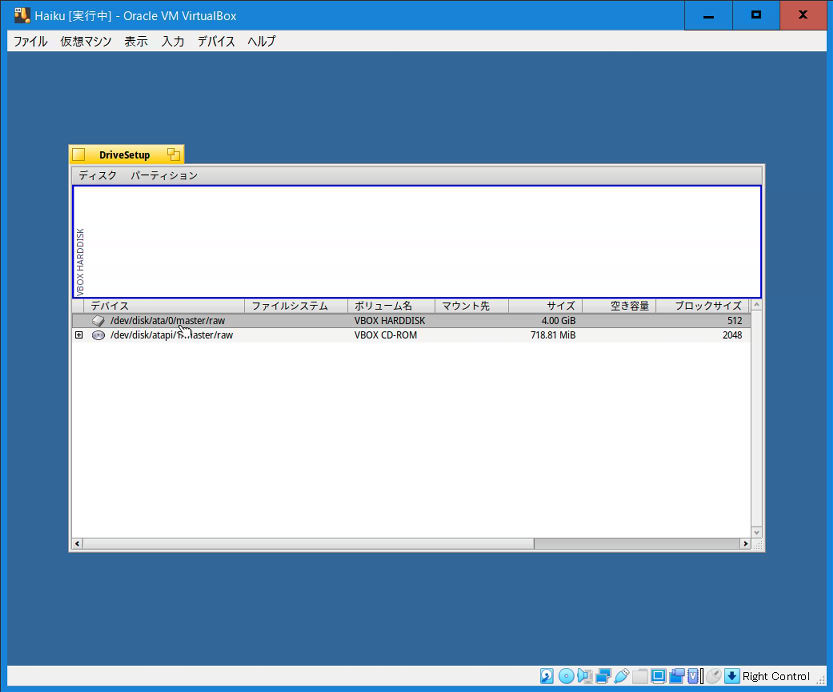The height and width of the screenshot is (692, 833).
Task: Select the hard disk icon for ata/0/master
Action: (x=98, y=320)
